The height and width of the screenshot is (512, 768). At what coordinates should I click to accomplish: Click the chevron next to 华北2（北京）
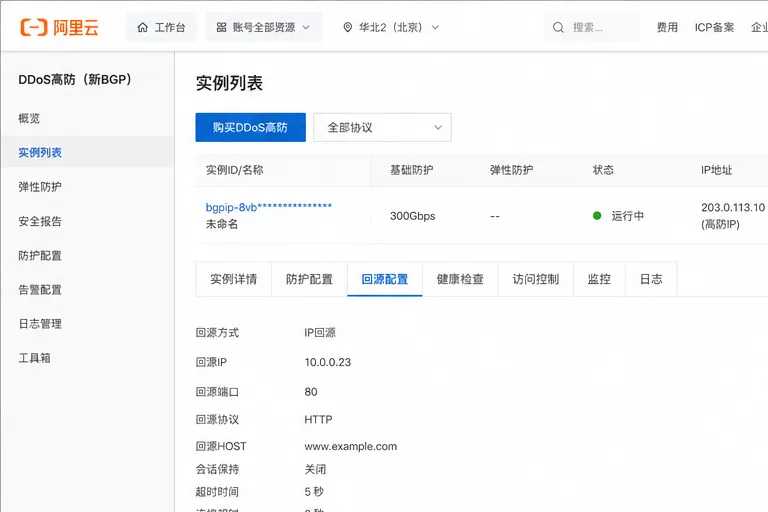click(x=435, y=27)
